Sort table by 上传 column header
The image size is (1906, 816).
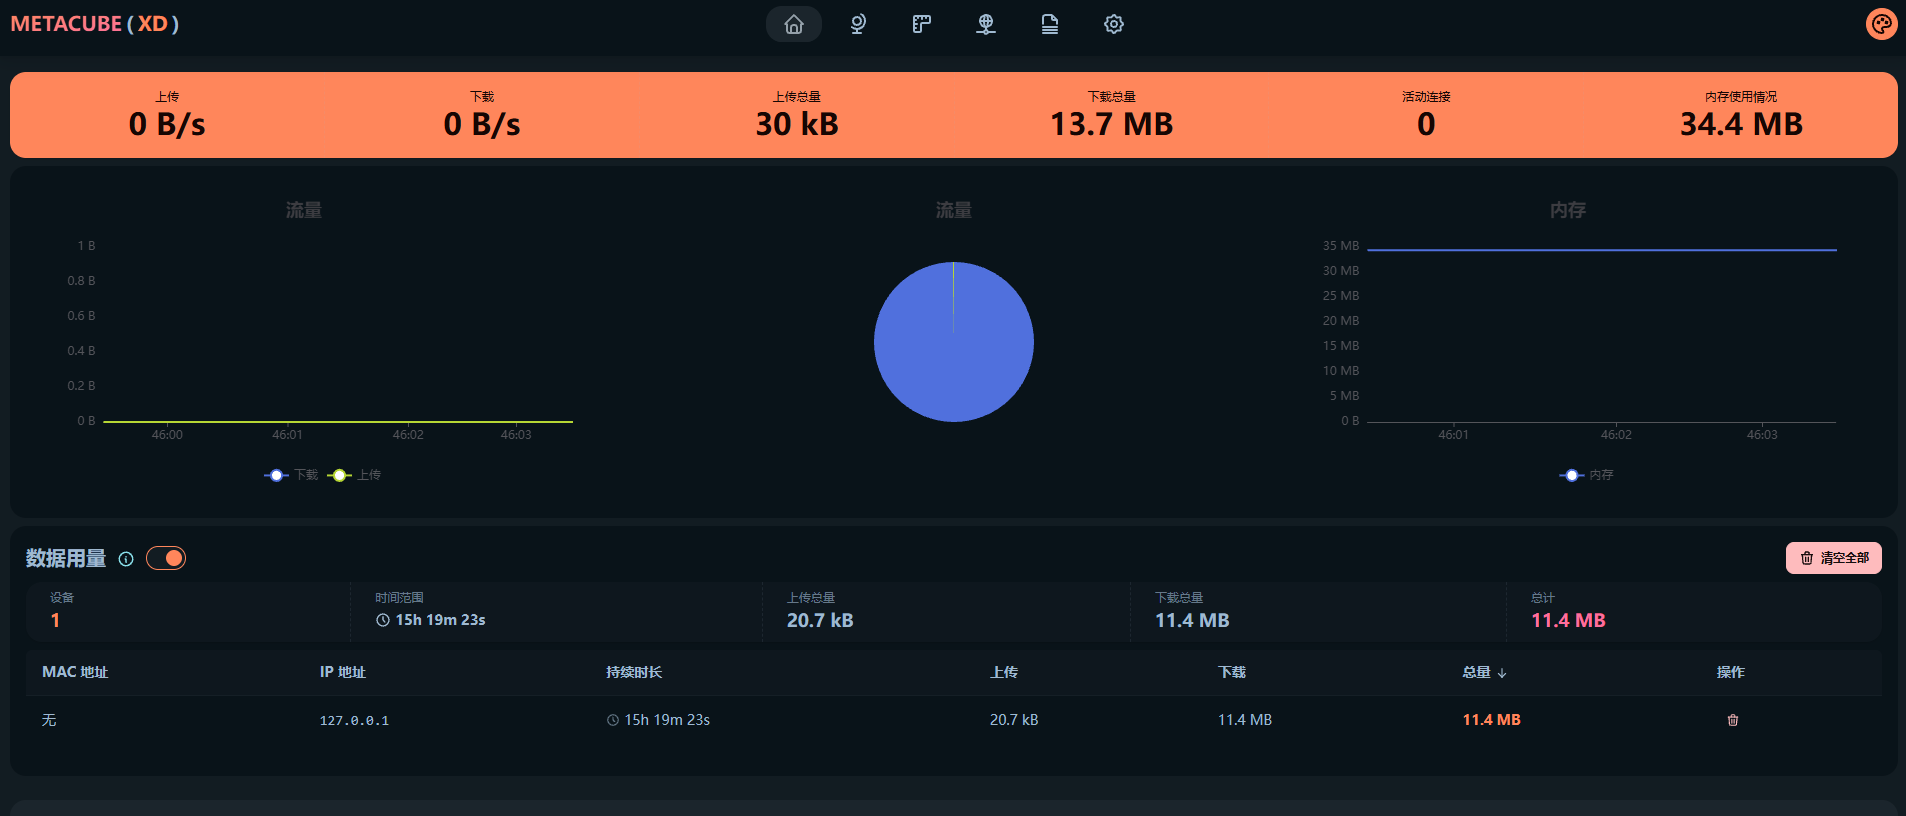(1004, 672)
